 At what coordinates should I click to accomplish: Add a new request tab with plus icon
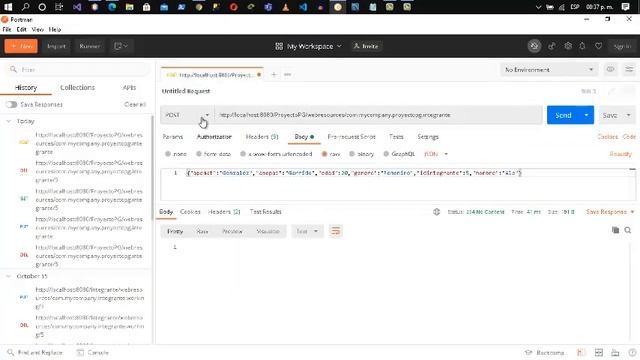pos(274,75)
